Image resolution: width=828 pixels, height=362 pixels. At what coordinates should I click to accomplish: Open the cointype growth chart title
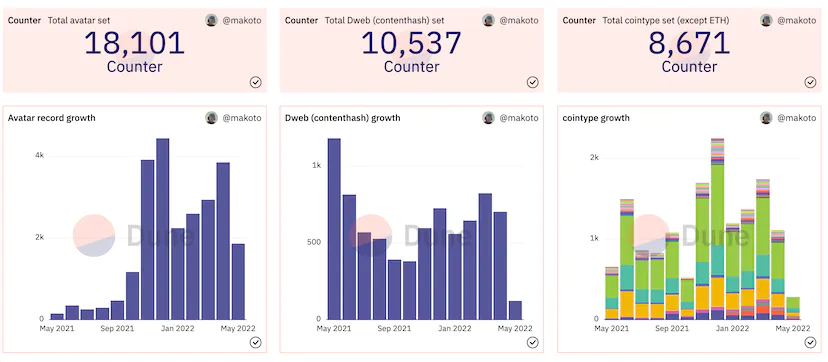click(596, 118)
